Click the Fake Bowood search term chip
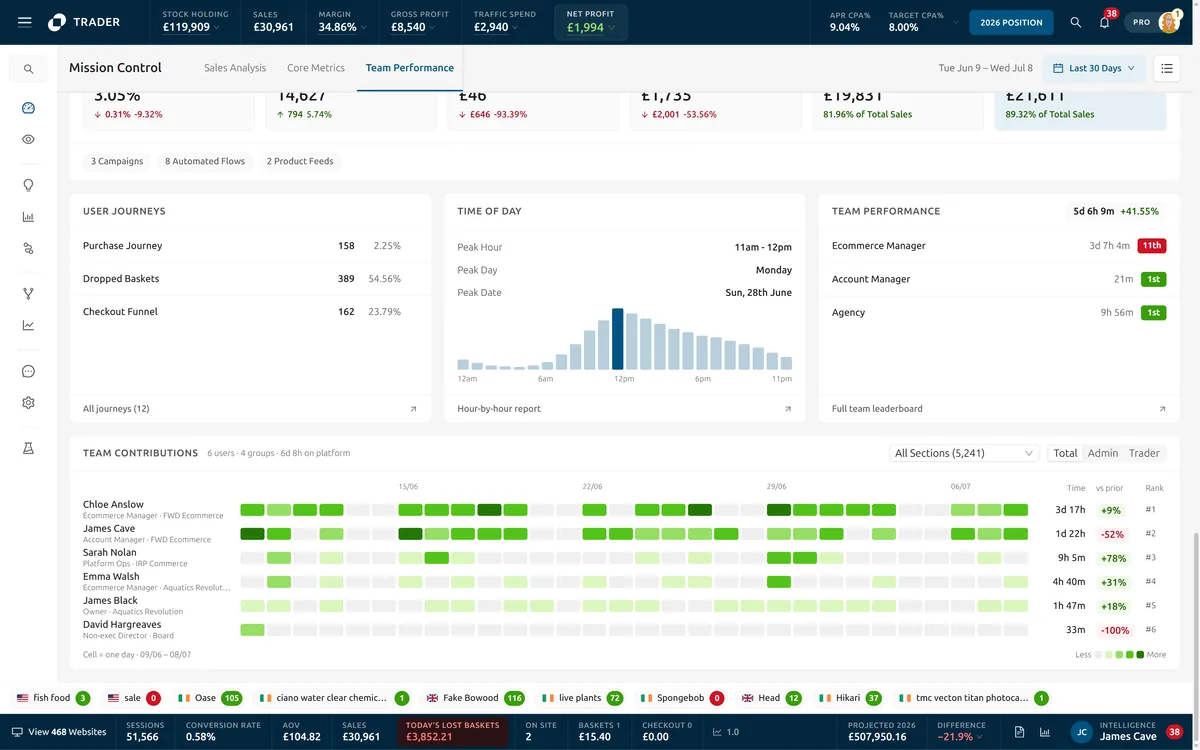 475,698
